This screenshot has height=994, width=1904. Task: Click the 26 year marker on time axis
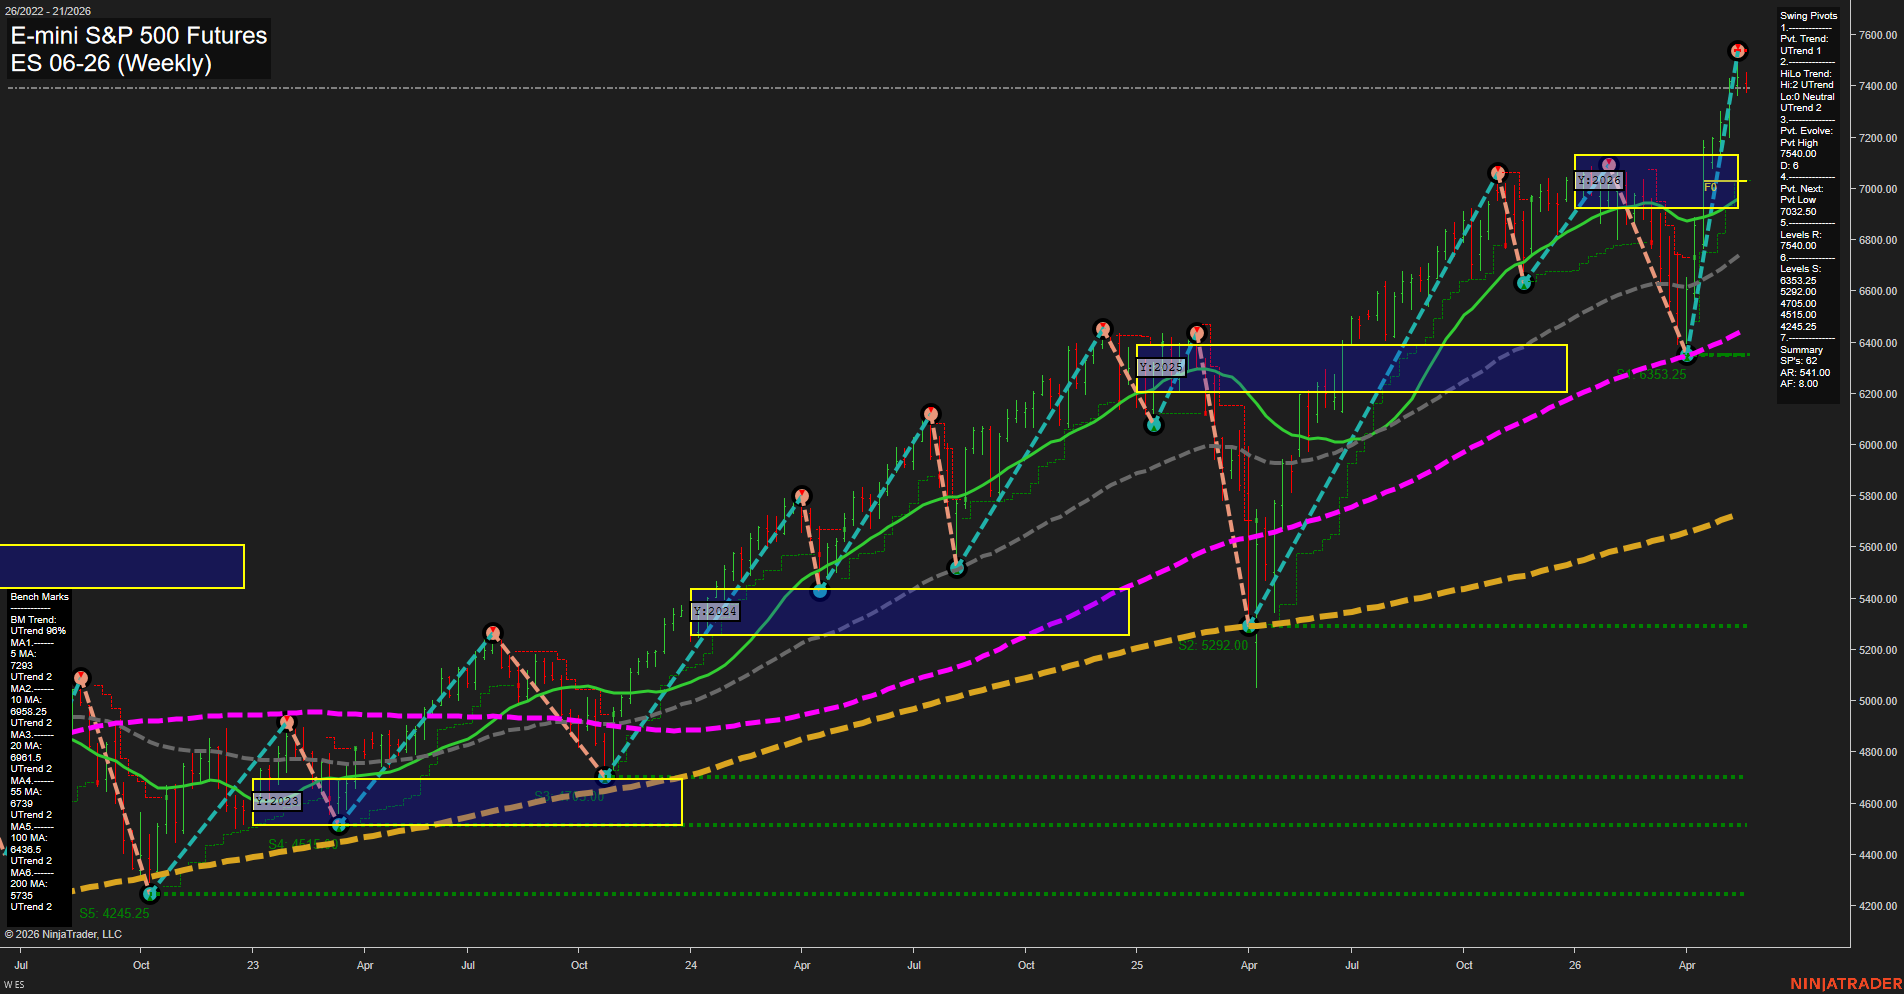point(1575,965)
